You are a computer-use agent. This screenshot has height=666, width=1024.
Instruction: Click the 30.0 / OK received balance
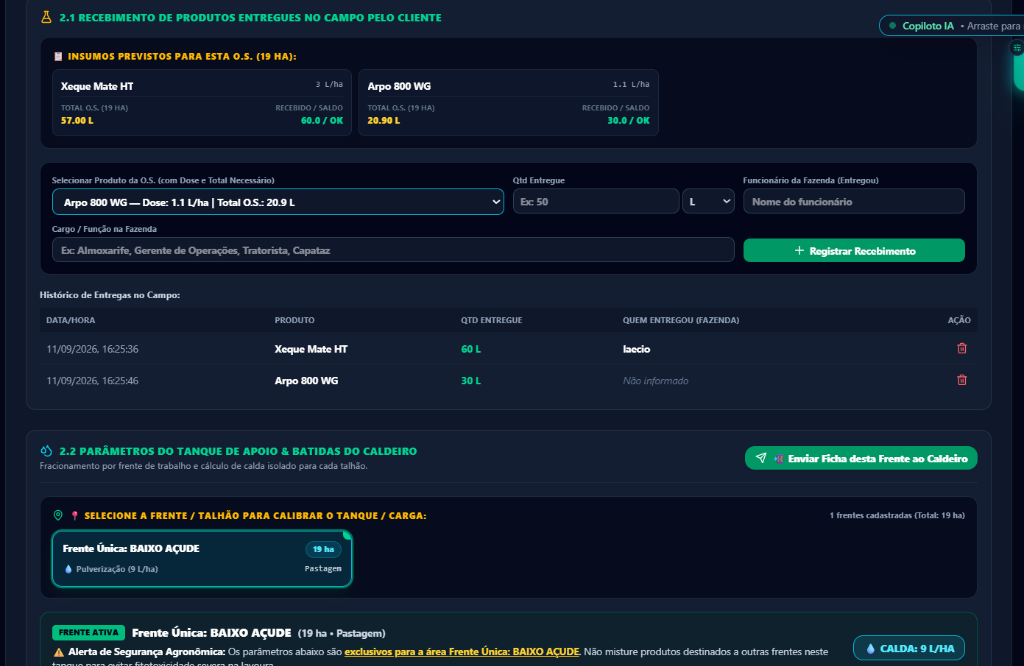[x=628, y=121]
